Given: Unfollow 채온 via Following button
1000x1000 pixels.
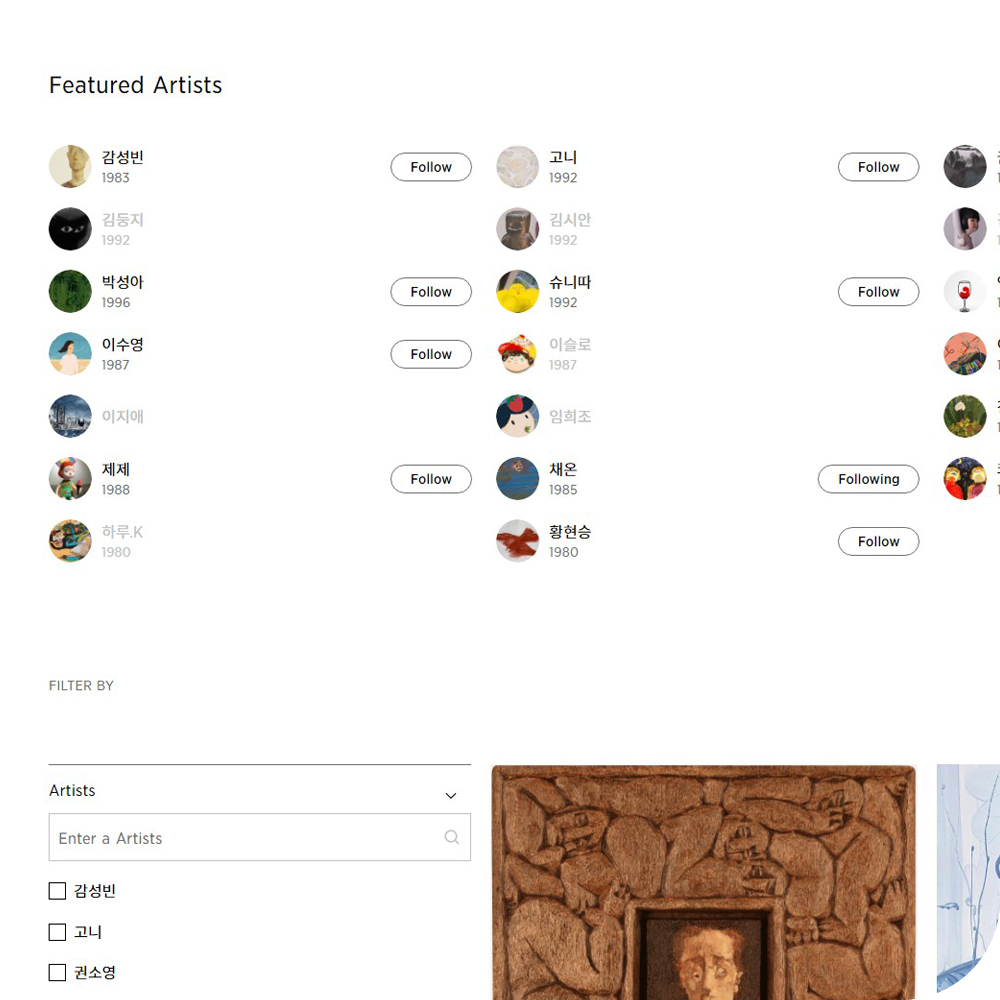Looking at the screenshot, I should 869,479.
